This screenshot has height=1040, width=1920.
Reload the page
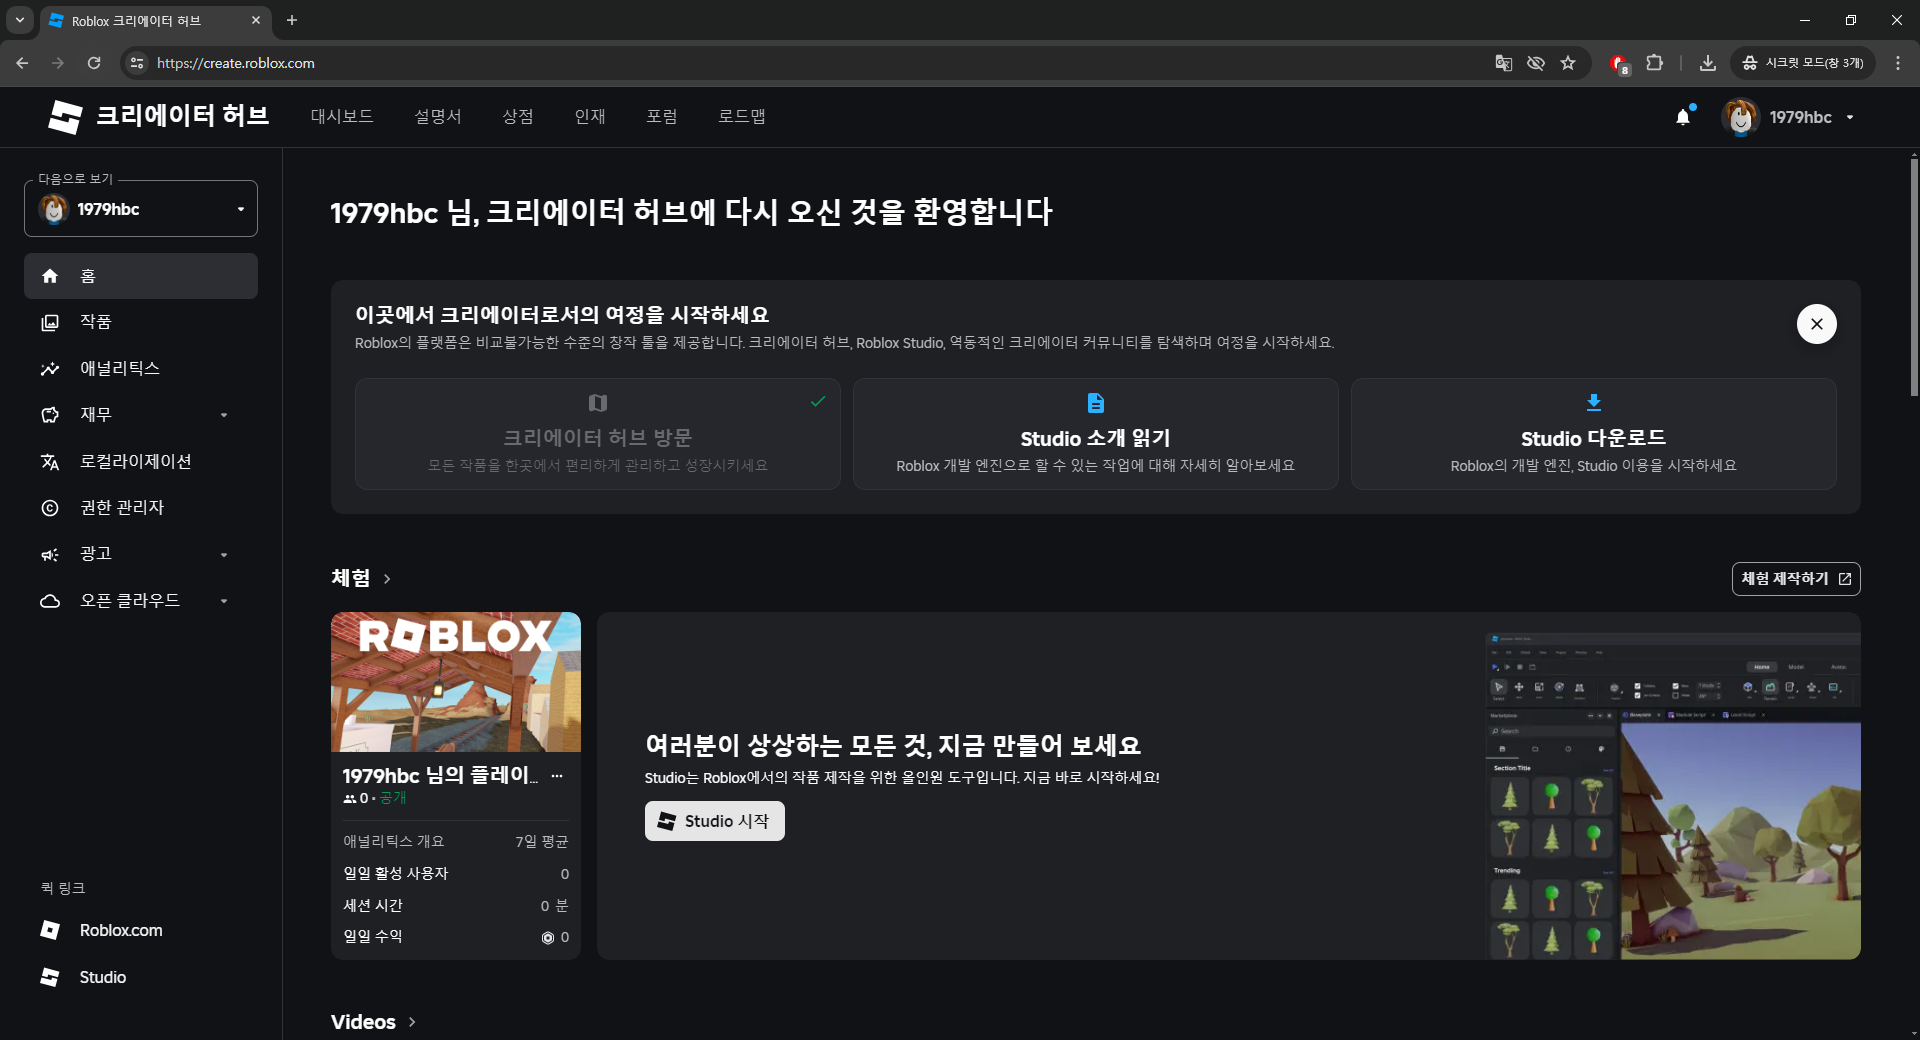tap(94, 63)
